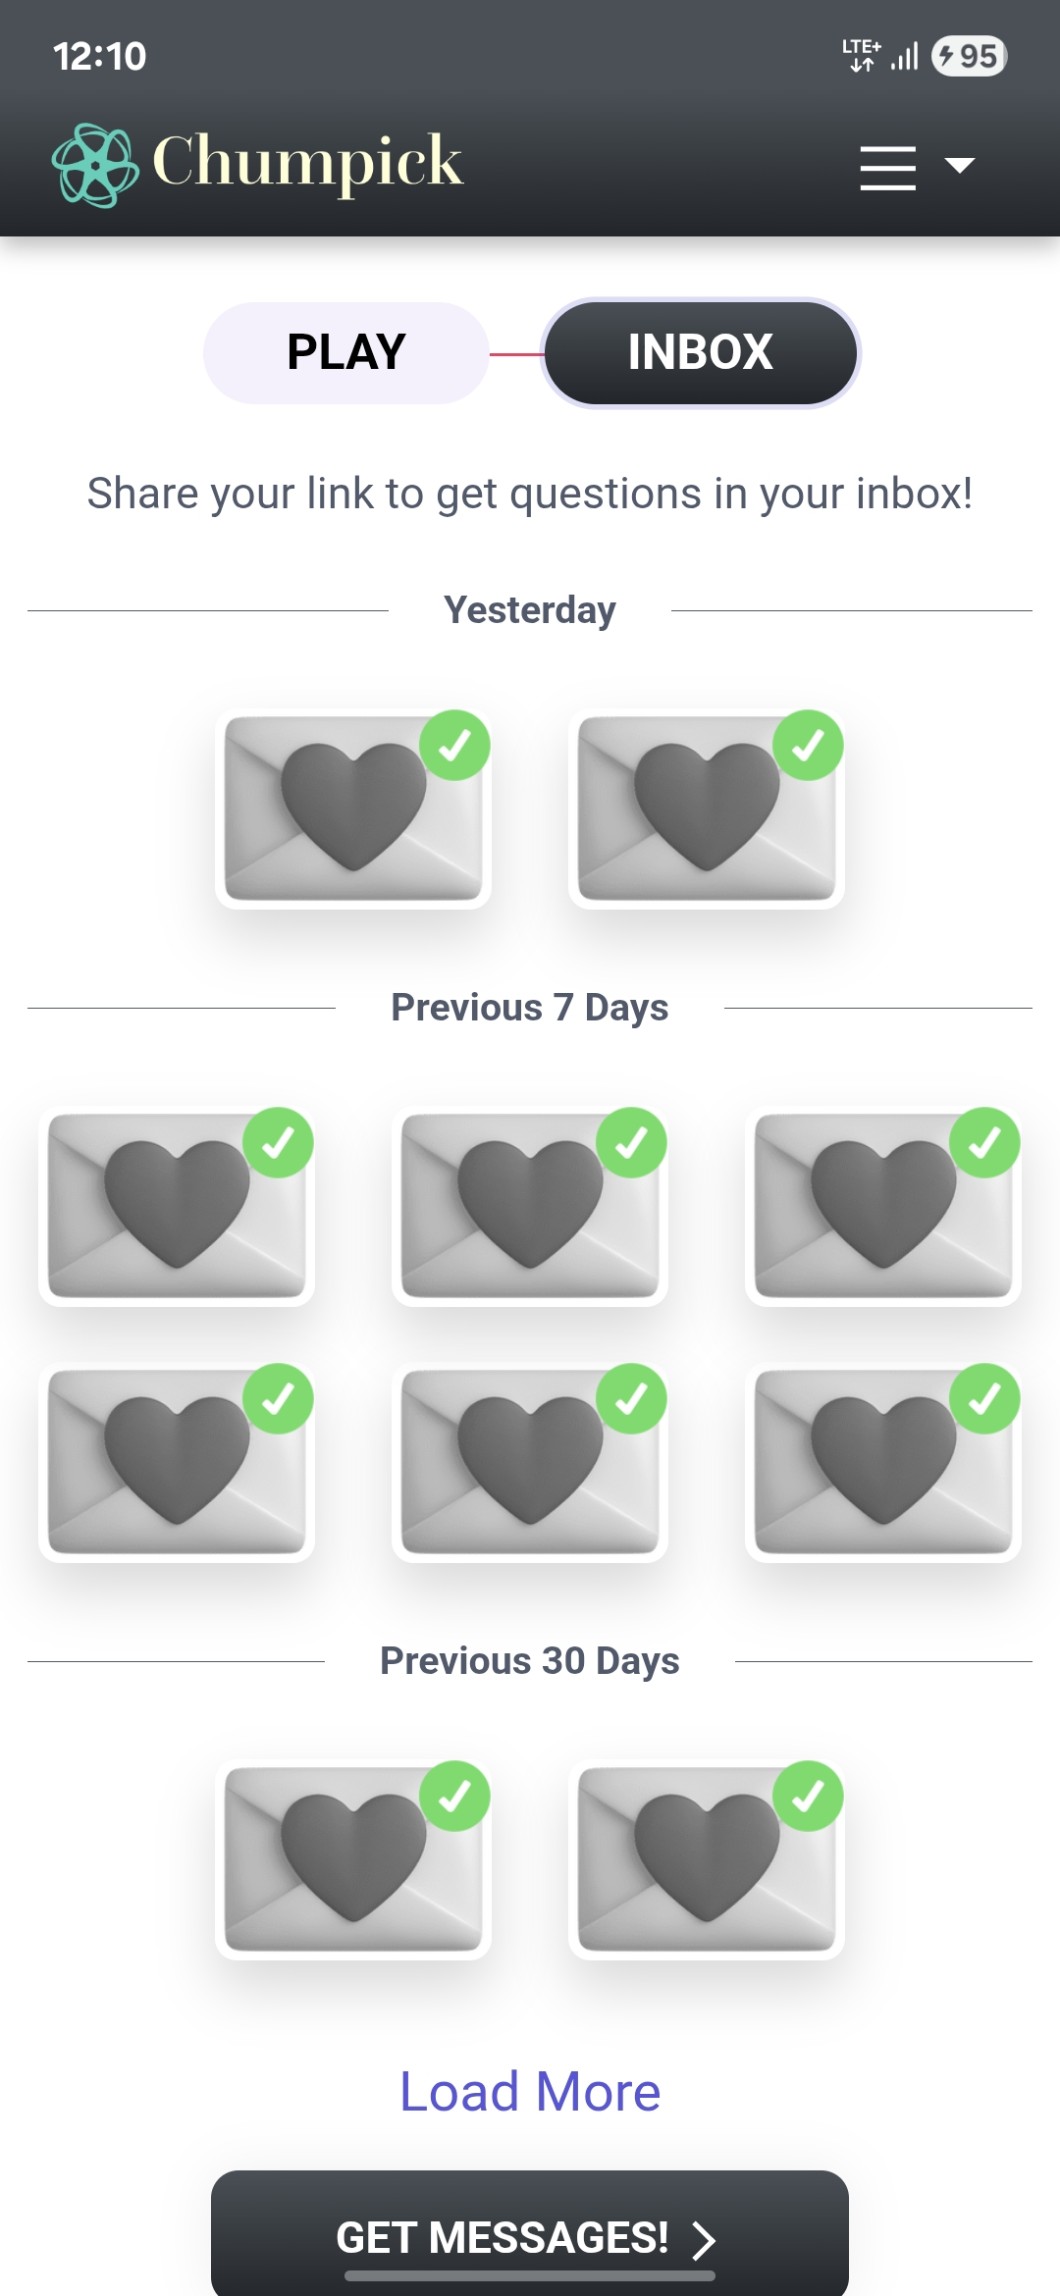
Task: Open first envelope under Previous 7 Days
Action: pos(177,1206)
